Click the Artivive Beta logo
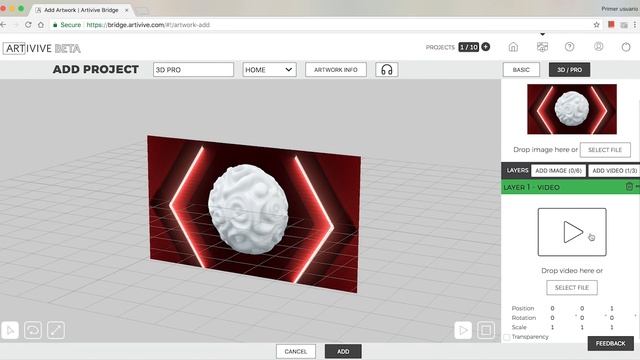This screenshot has height=360, width=640. tap(42, 49)
